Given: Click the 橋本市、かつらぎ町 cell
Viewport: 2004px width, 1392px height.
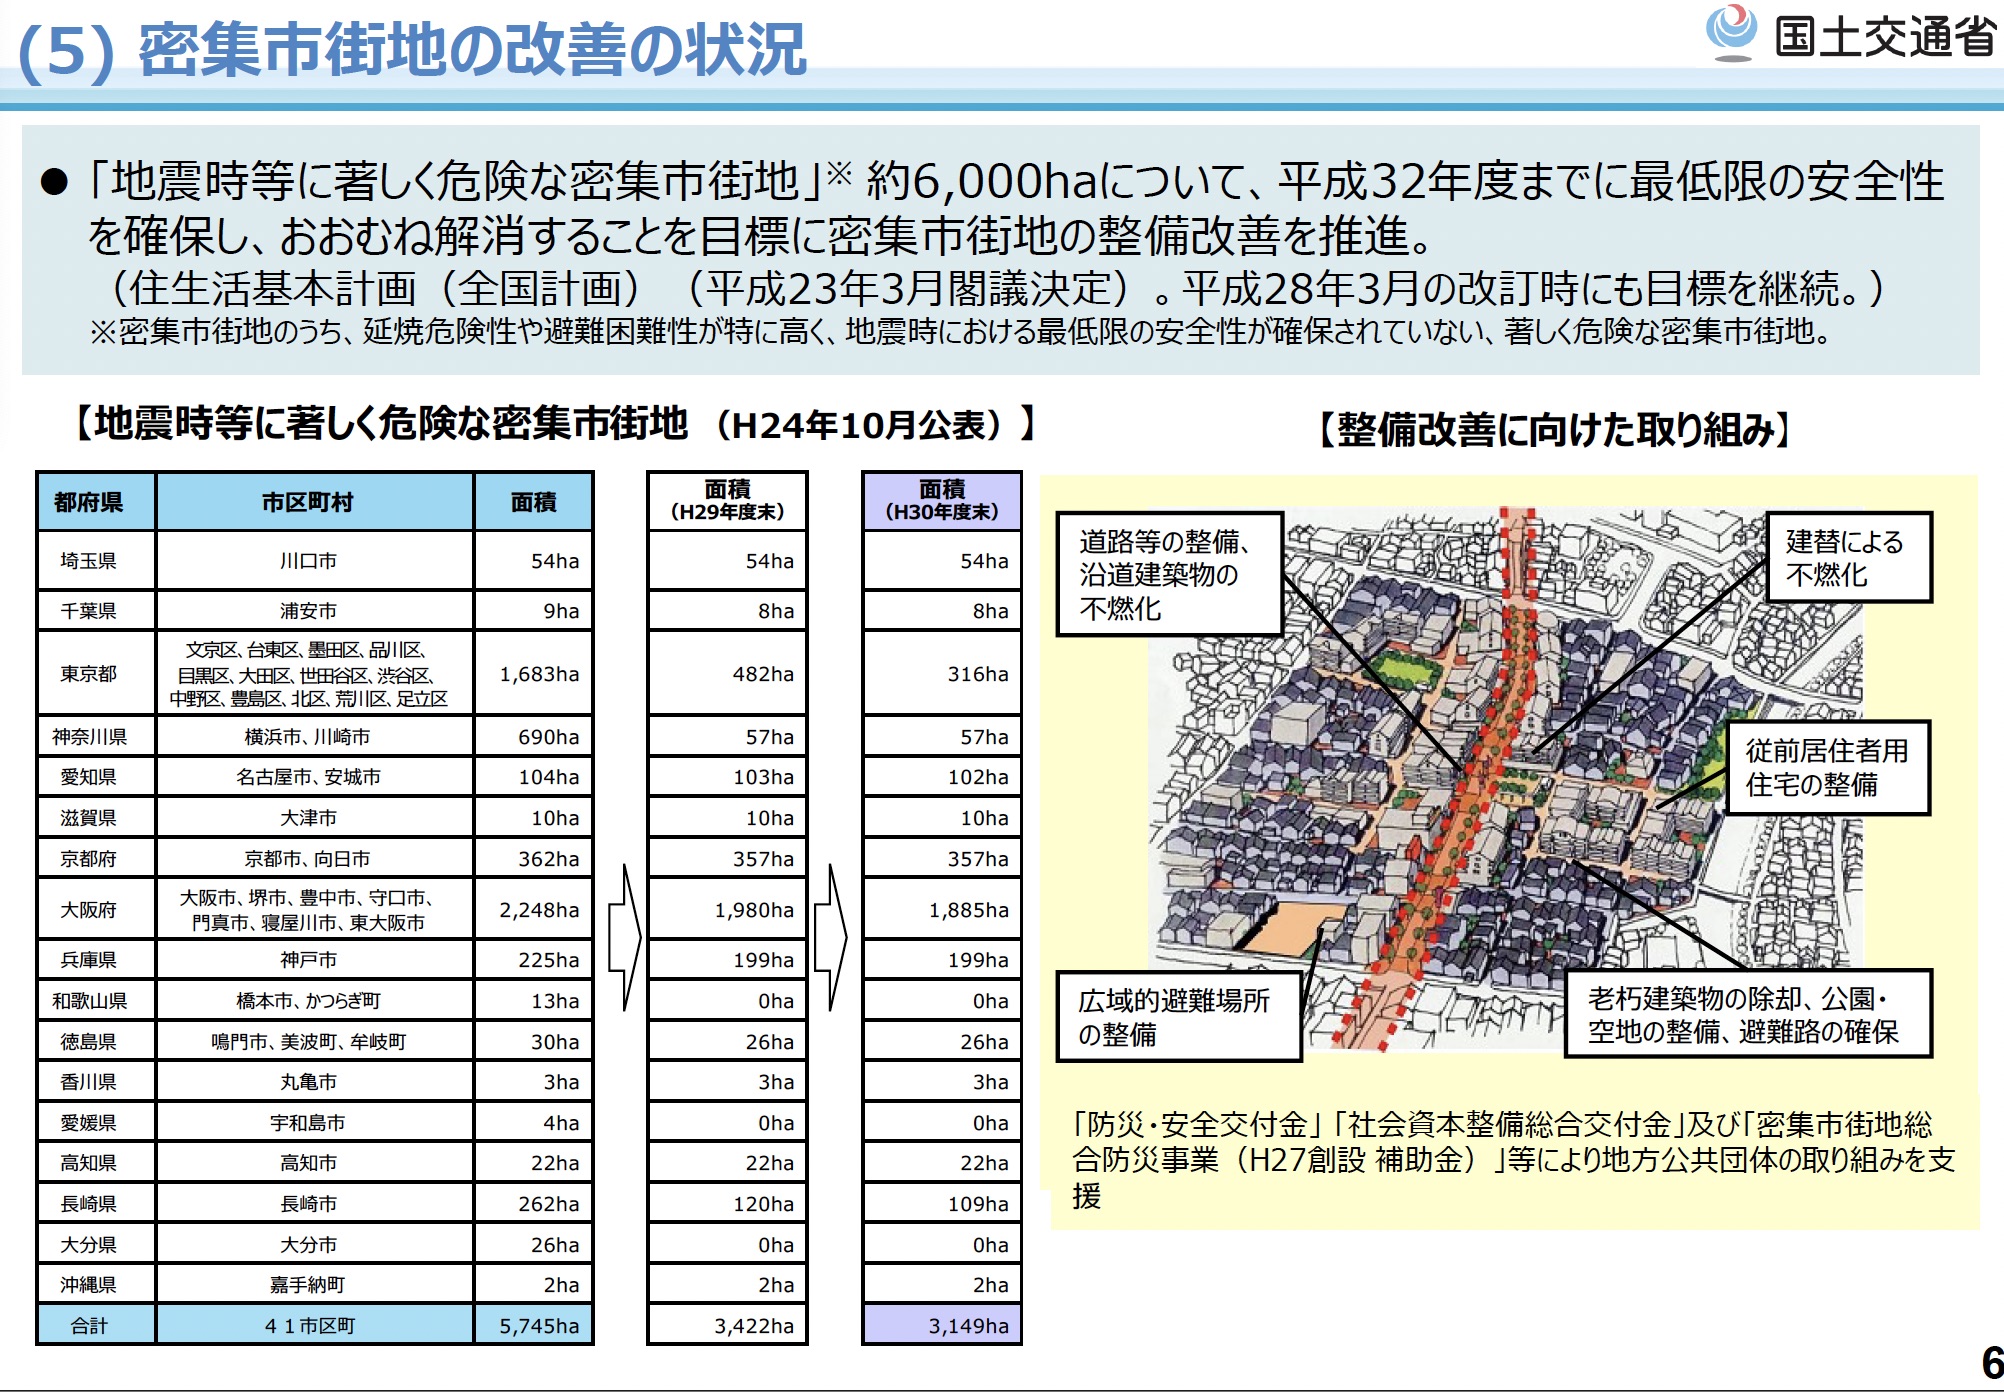Looking at the screenshot, I should tap(314, 1000).
